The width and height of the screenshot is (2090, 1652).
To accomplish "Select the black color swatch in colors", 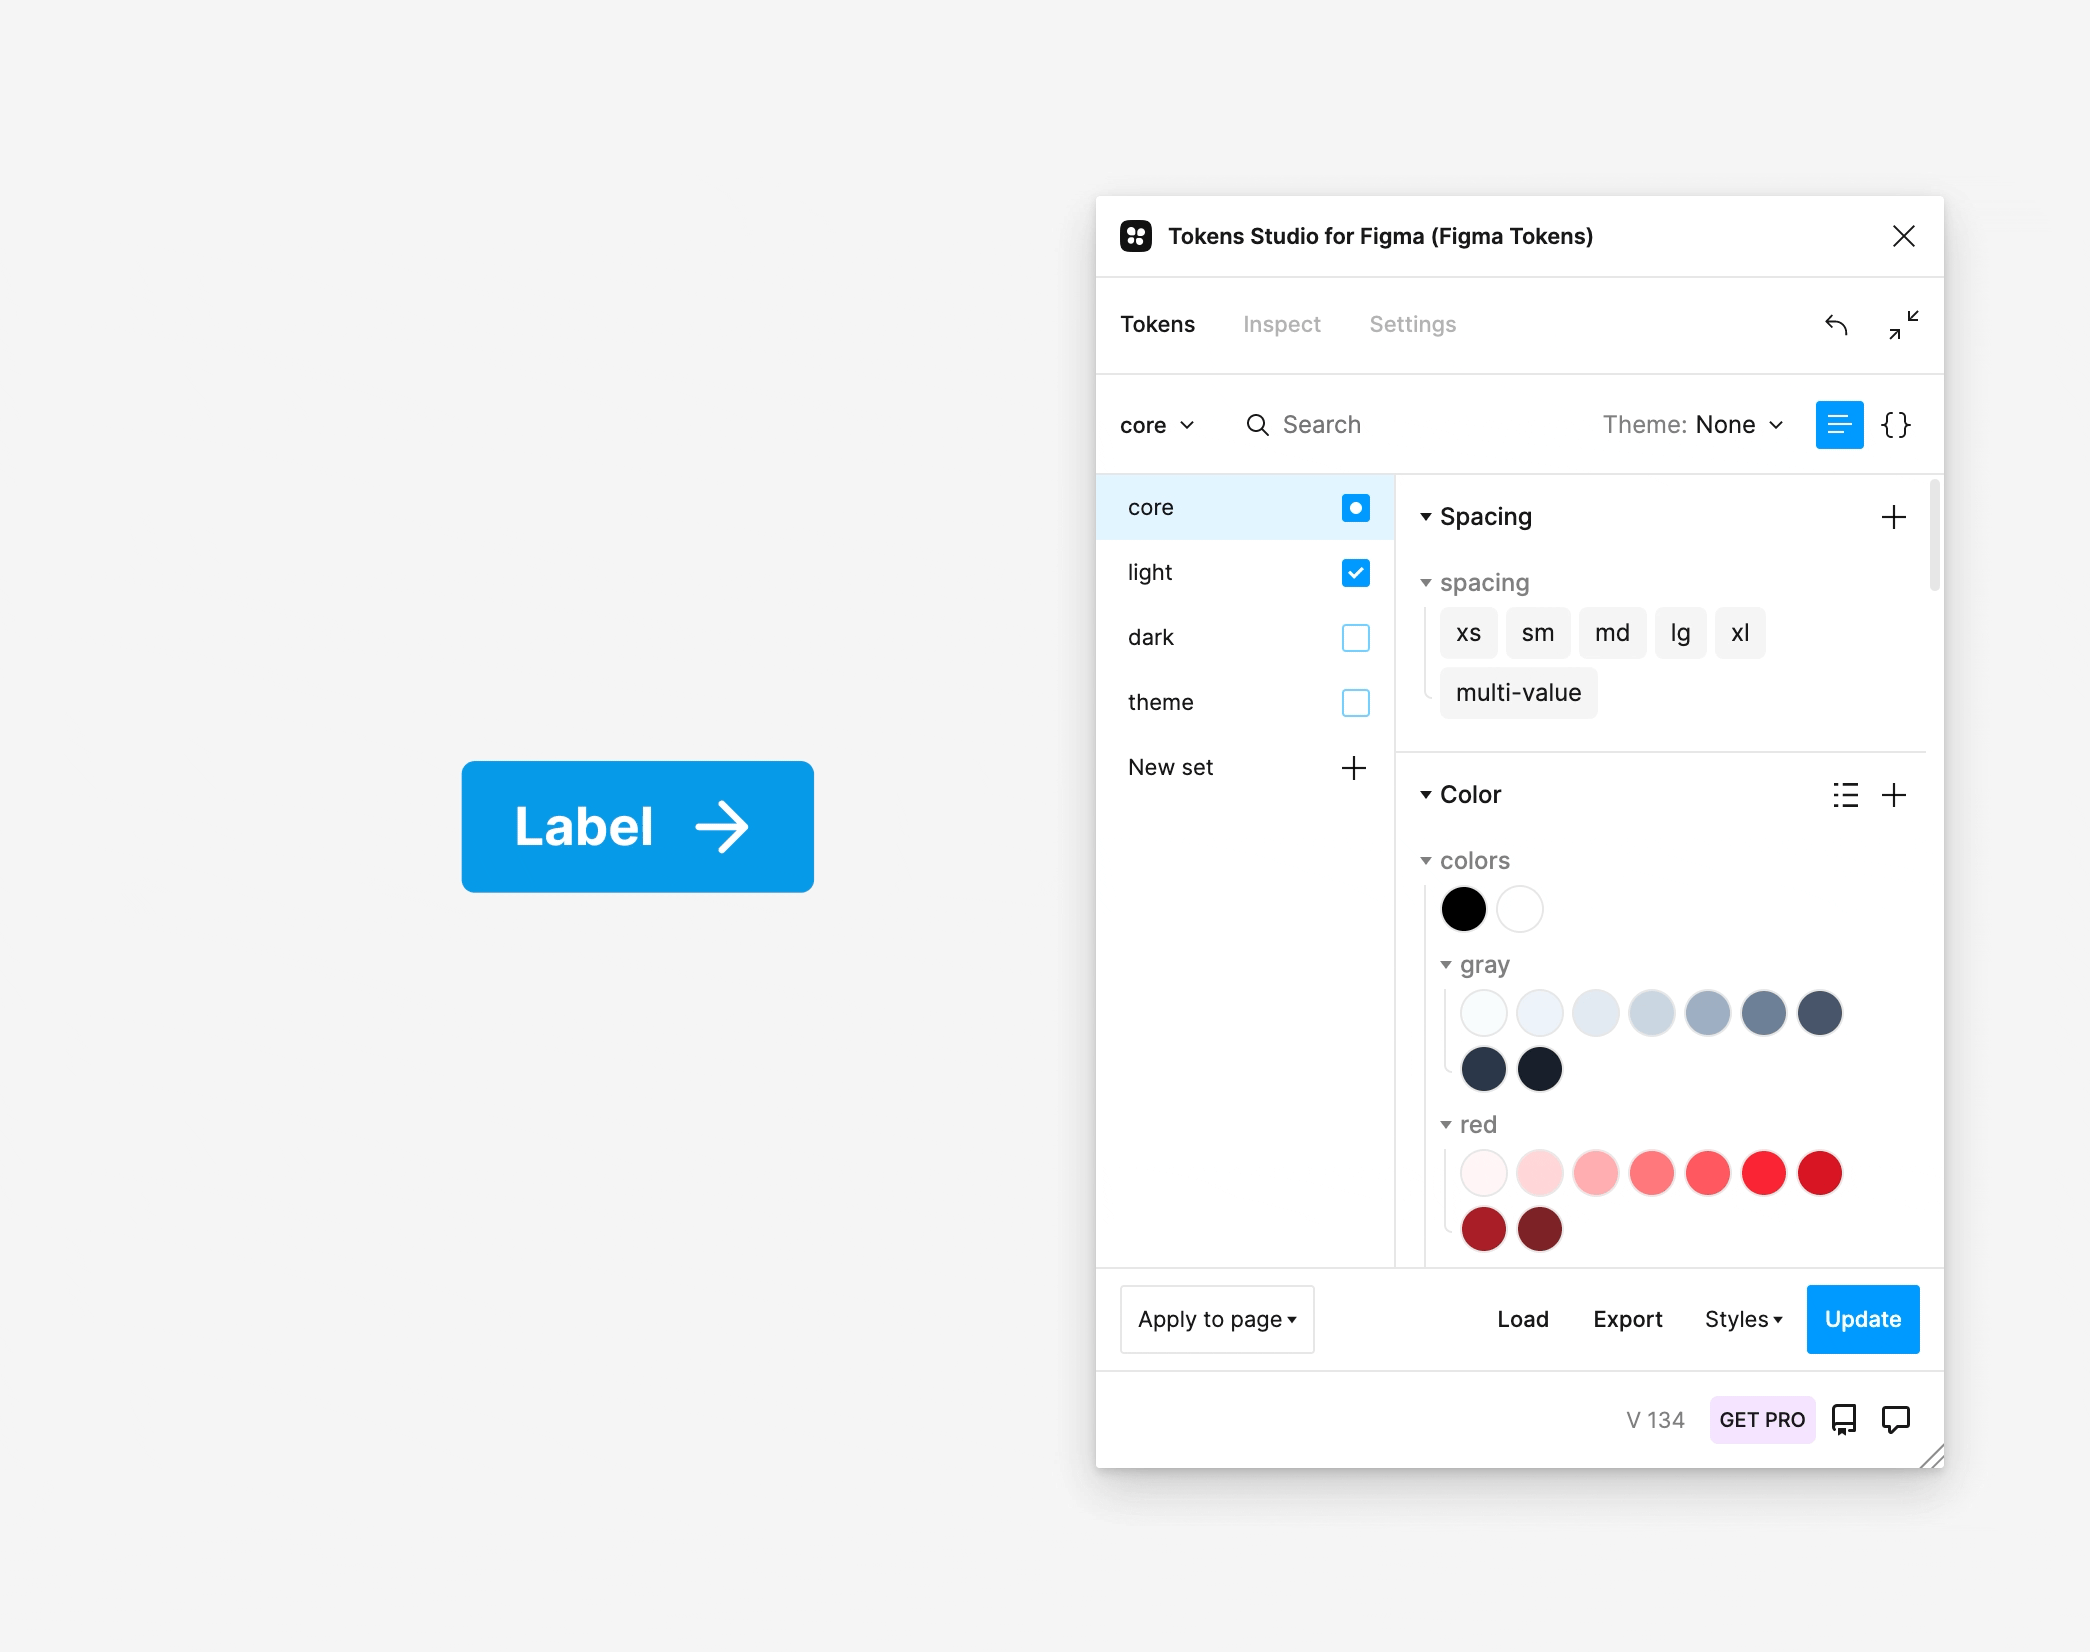I will tap(1464, 907).
